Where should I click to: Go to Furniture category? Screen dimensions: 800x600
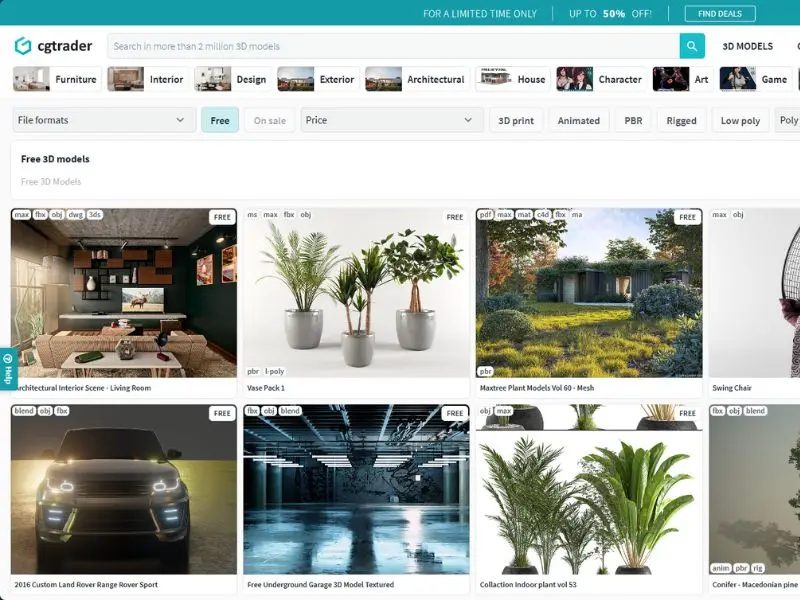(x=57, y=79)
